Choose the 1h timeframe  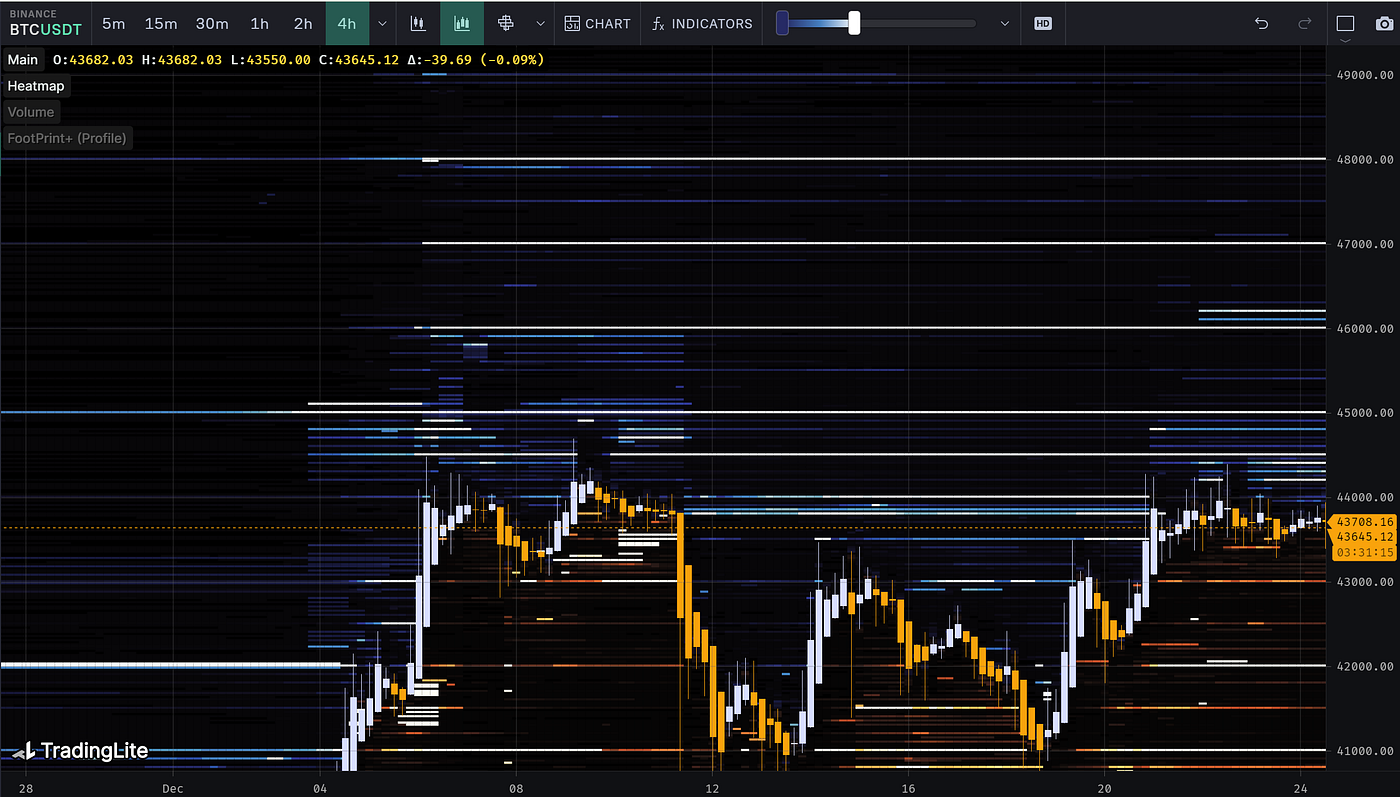(x=260, y=23)
